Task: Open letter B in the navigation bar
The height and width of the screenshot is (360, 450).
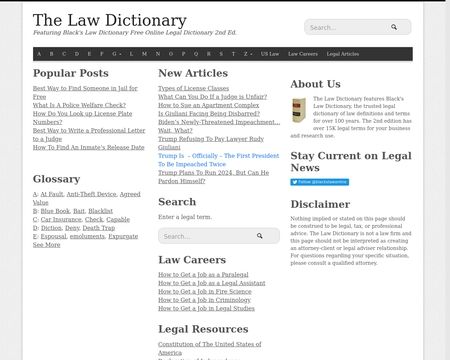Action: pyautogui.click(x=51, y=54)
